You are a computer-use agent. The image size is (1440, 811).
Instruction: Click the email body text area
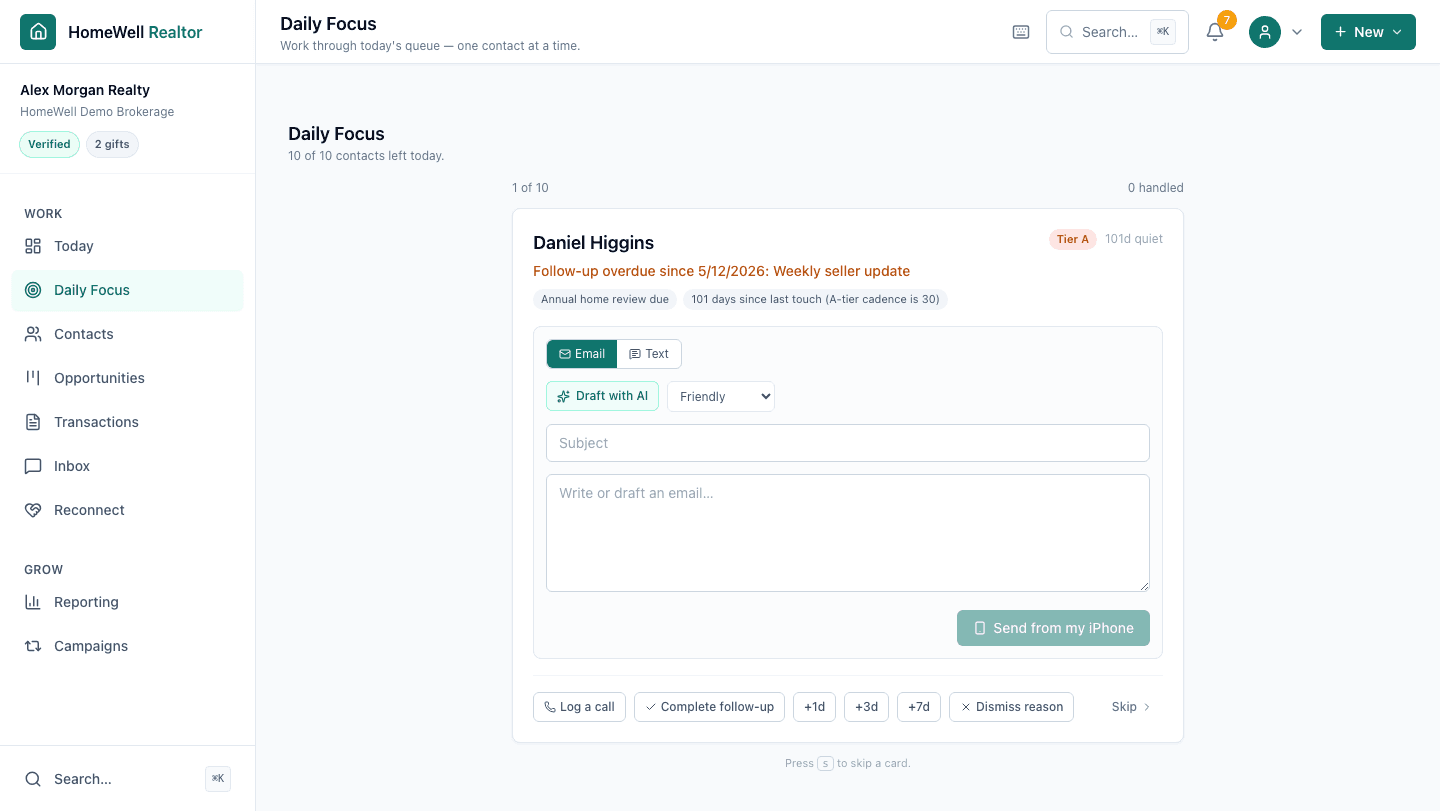coord(848,533)
